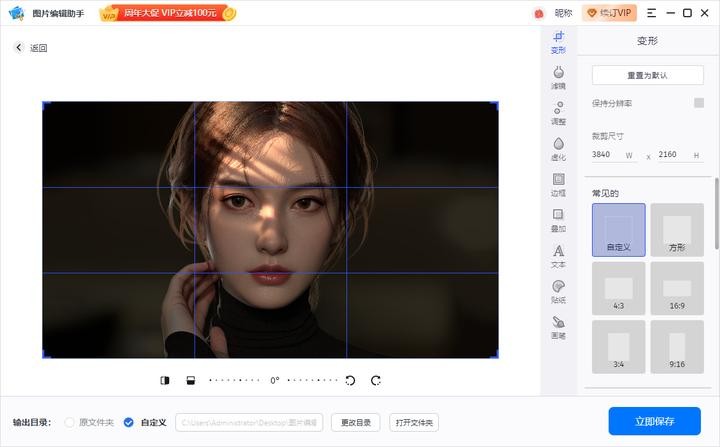Select the 原文件夹 radio option
720x447 pixels.
click(x=70, y=422)
